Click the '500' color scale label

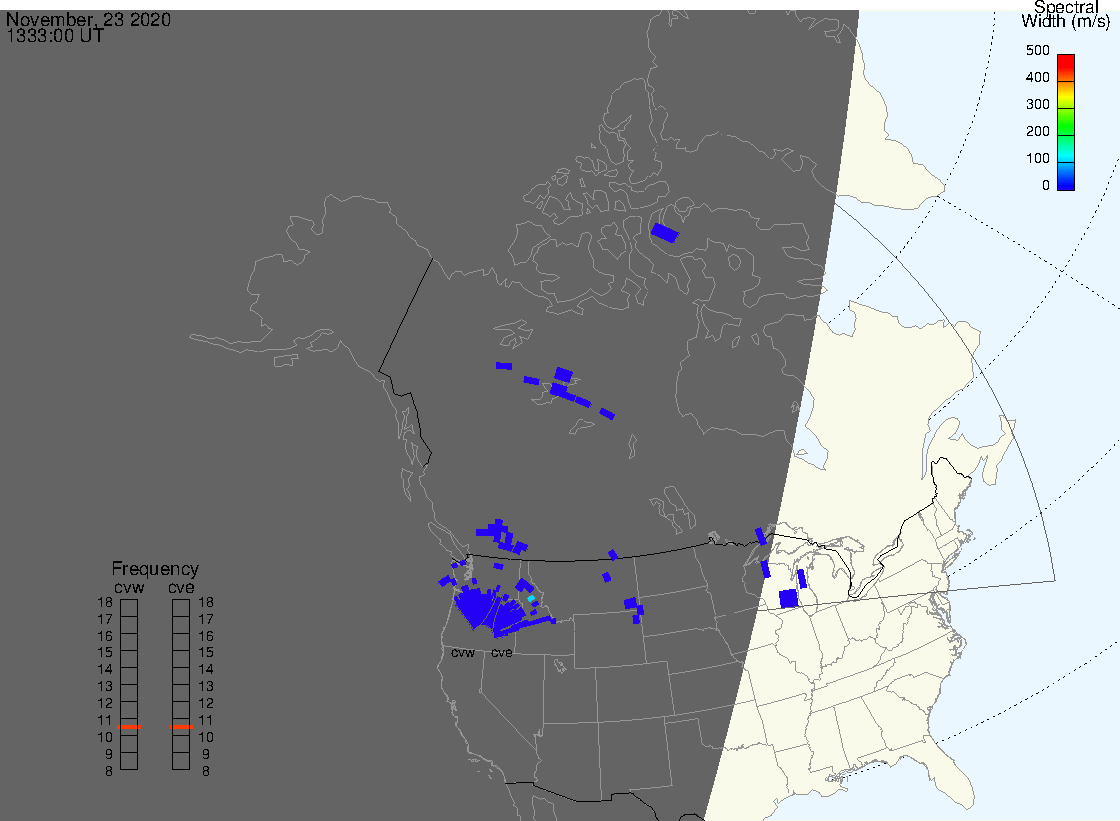tap(1037, 50)
